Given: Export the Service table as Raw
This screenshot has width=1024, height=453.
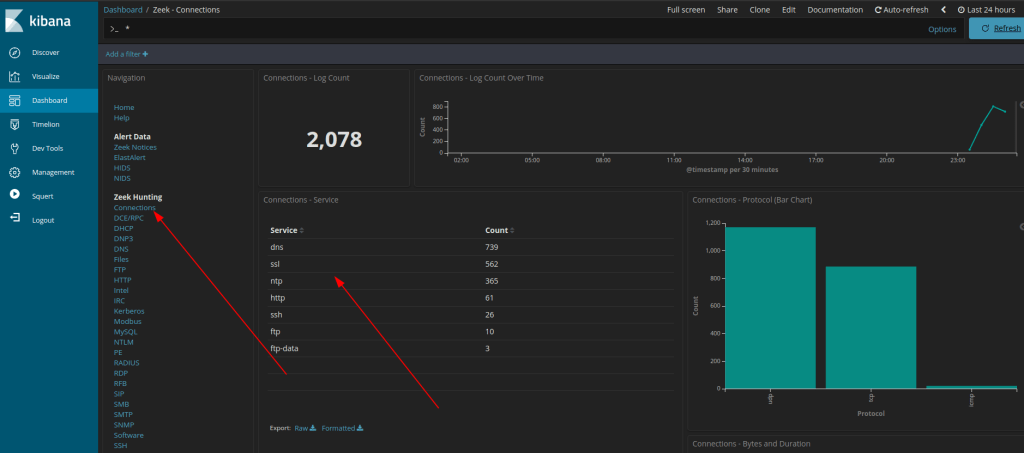Looking at the screenshot, I should tap(304, 428).
